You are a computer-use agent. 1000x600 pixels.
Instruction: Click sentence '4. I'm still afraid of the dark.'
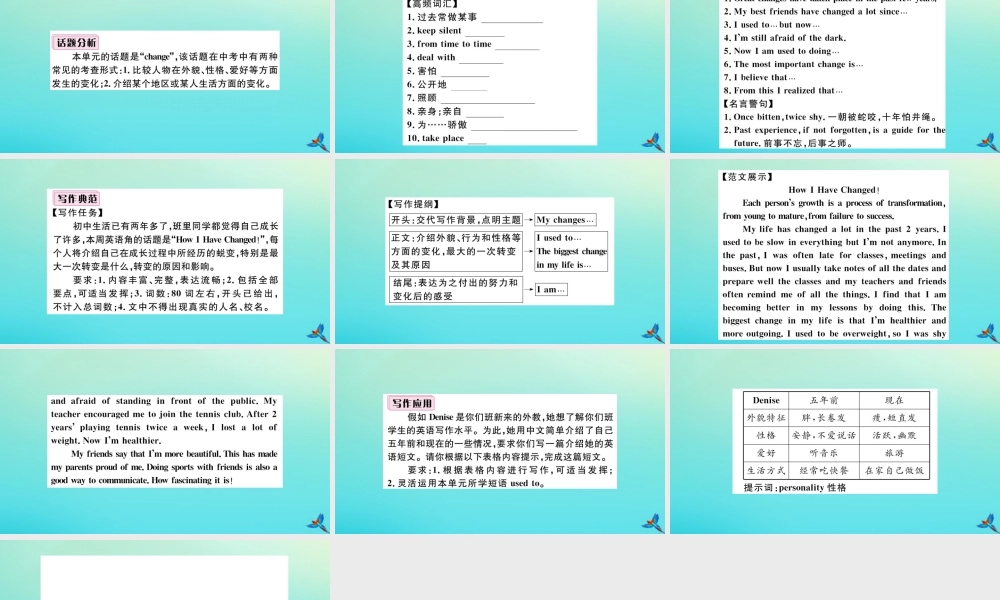coord(785,38)
